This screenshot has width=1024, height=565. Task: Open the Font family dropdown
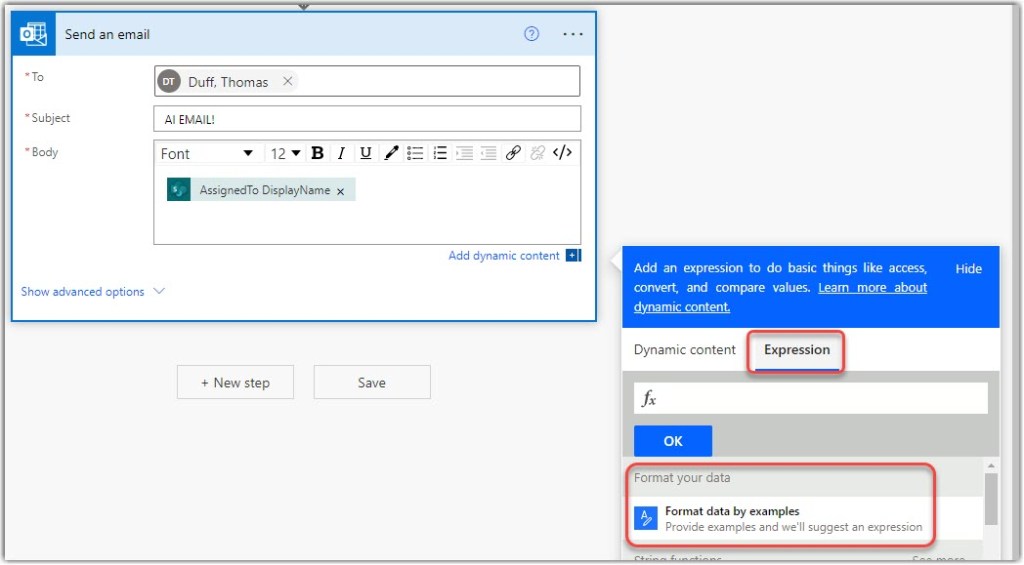[207, 153]
